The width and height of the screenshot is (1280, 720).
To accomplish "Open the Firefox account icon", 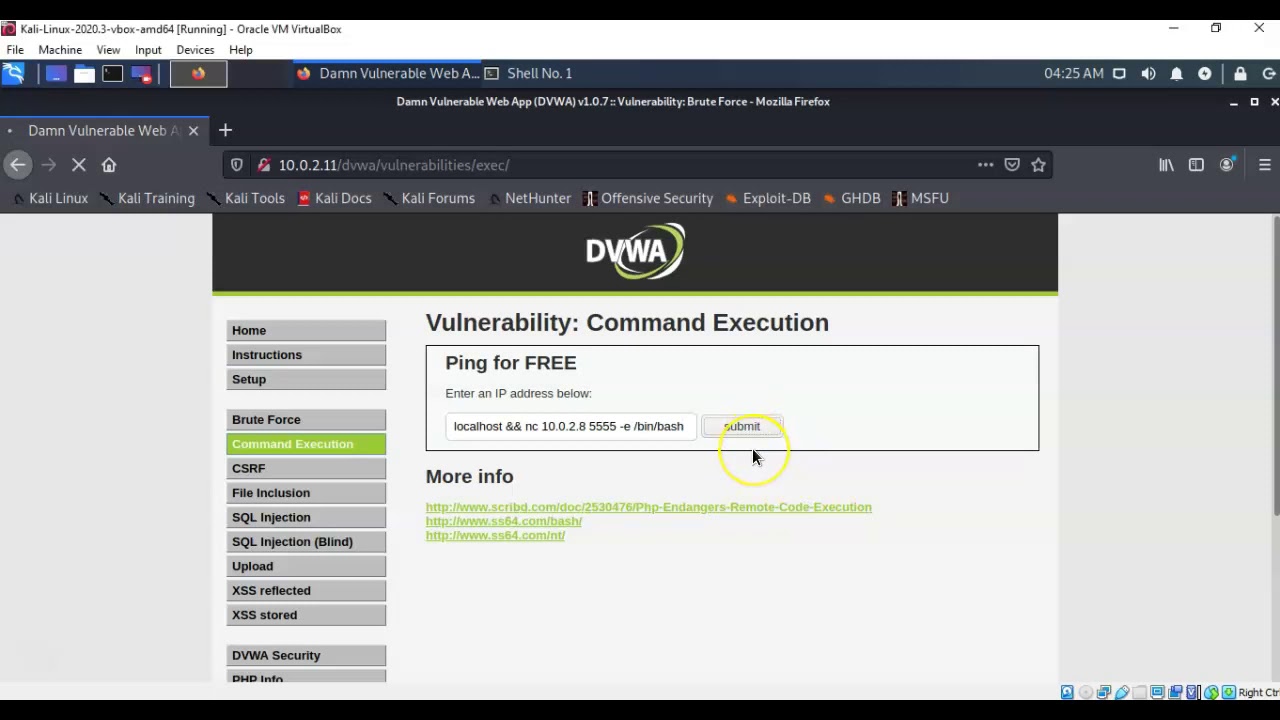I will pyautogui.click(x=1227, y=165).
